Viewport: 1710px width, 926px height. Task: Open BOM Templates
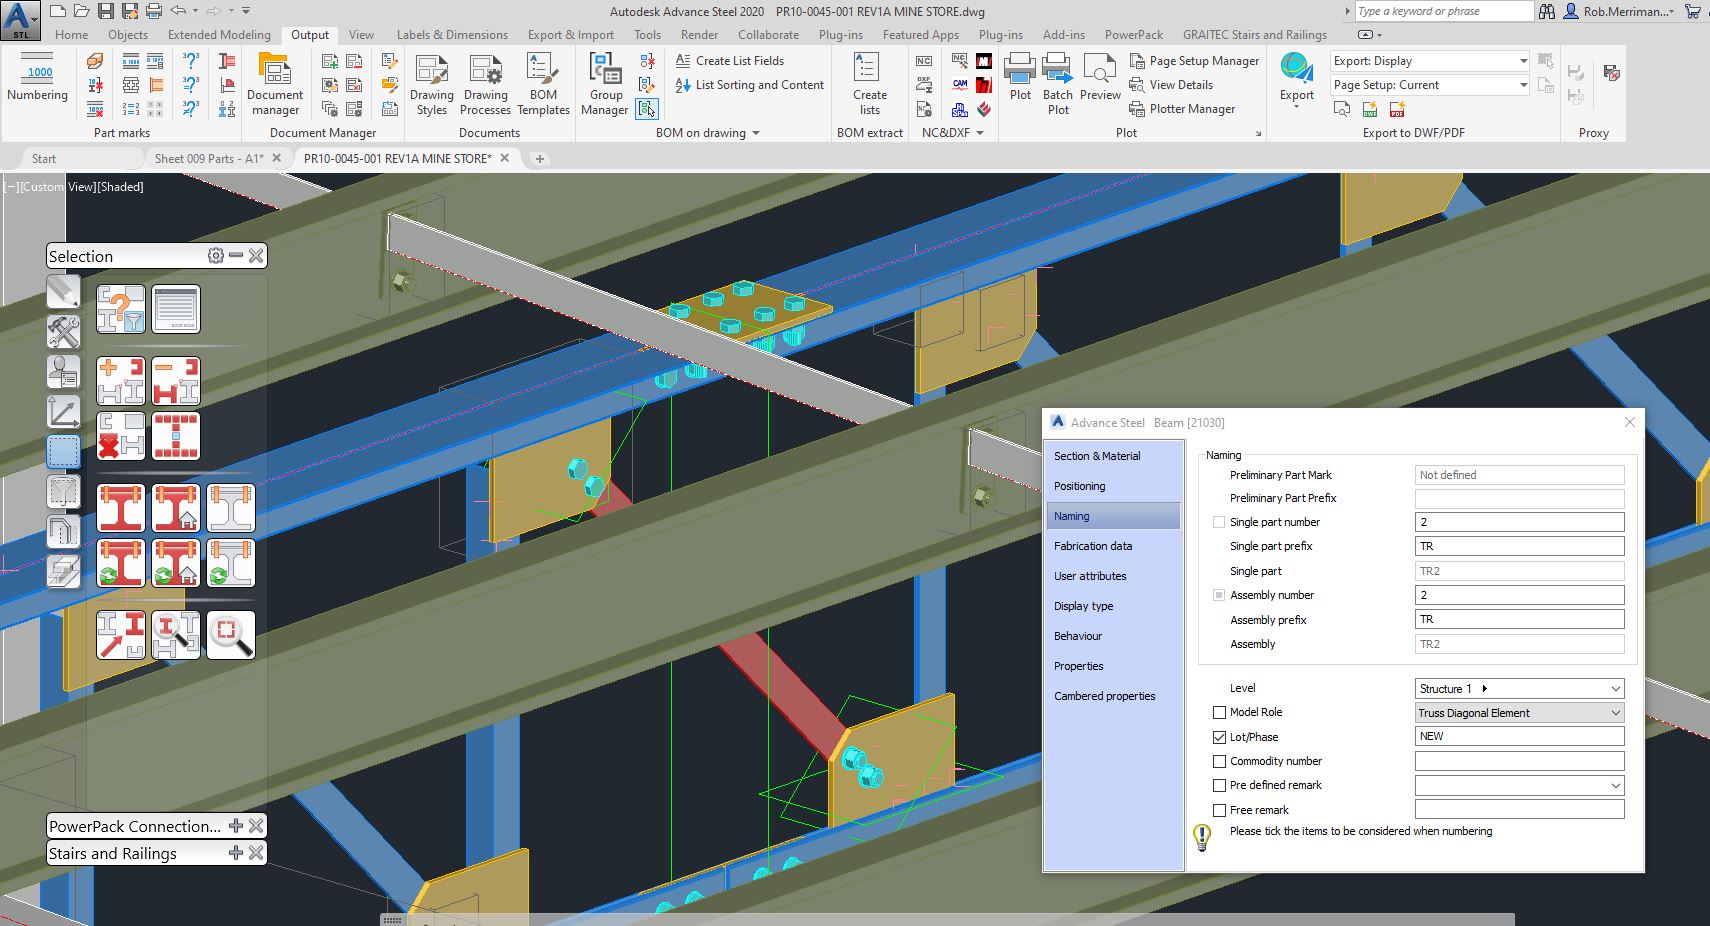(543, 84)
